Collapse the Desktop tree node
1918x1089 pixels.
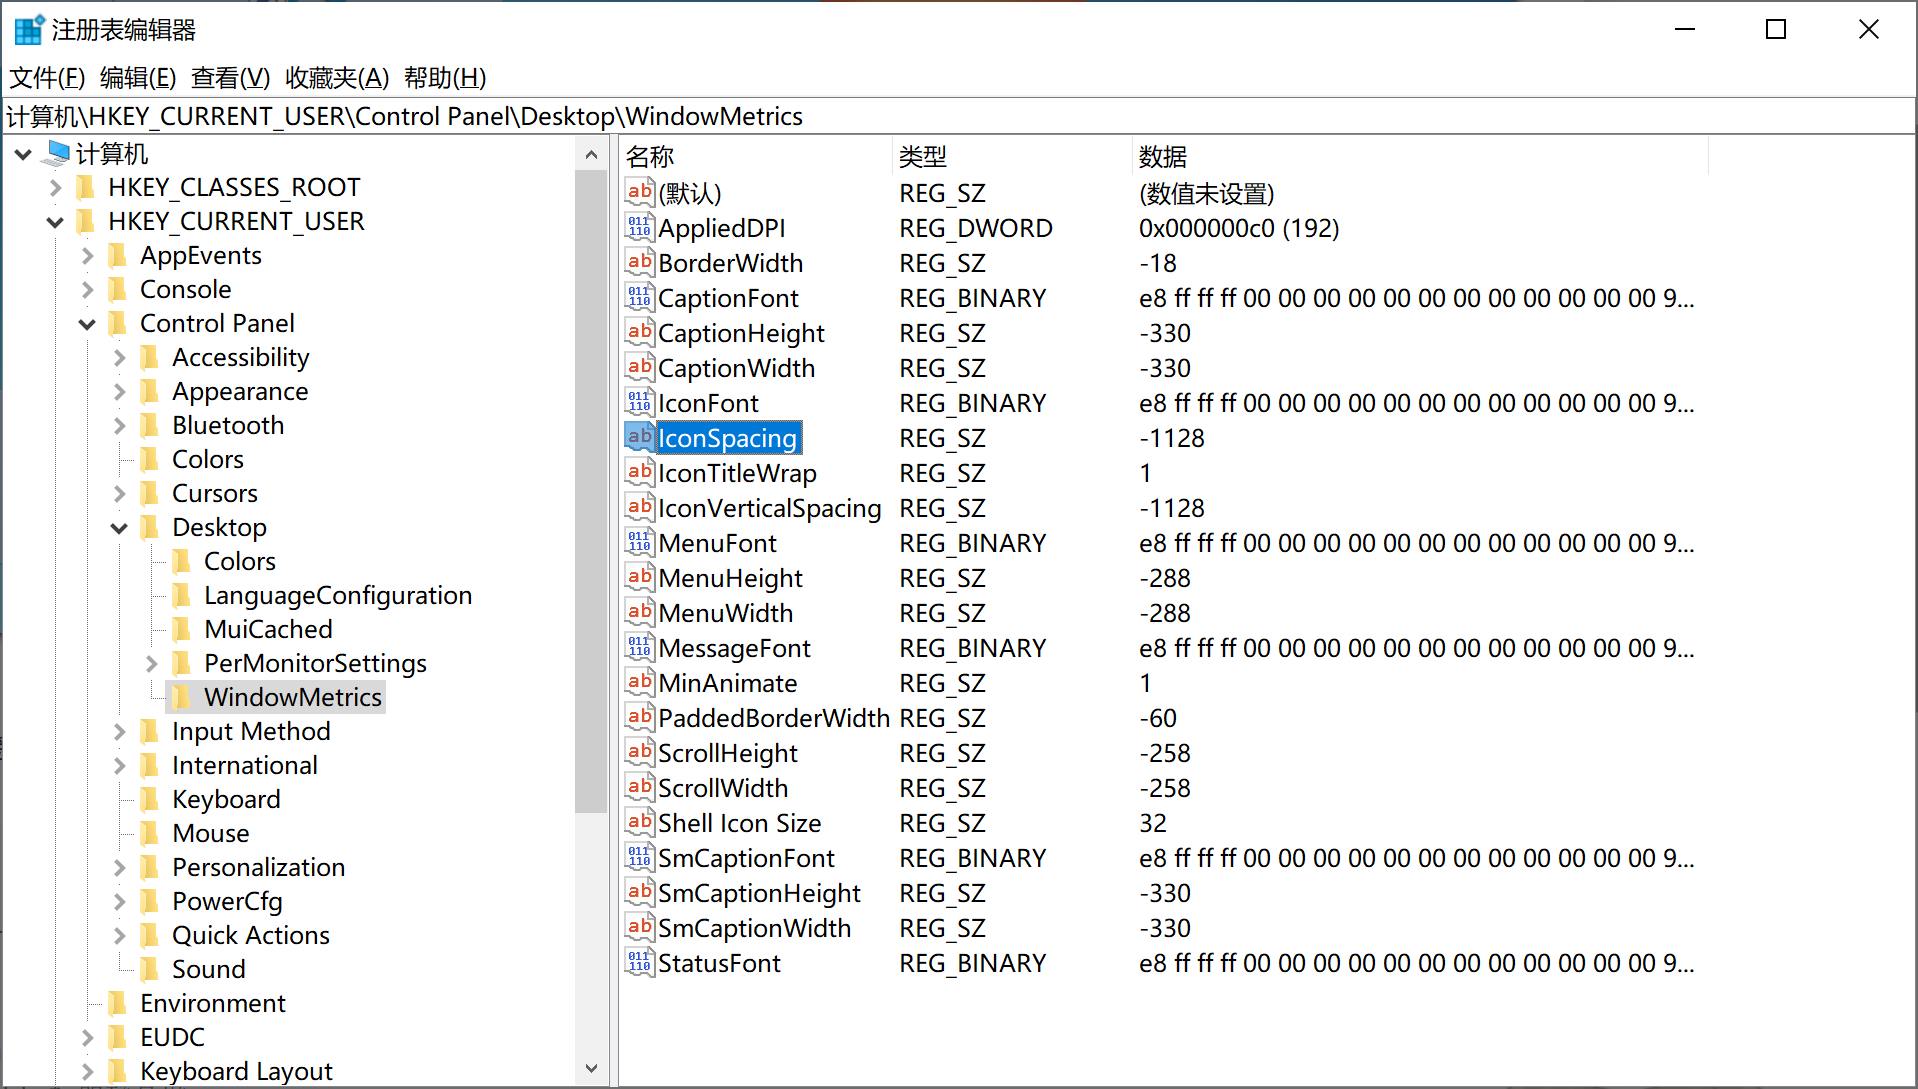119,528
